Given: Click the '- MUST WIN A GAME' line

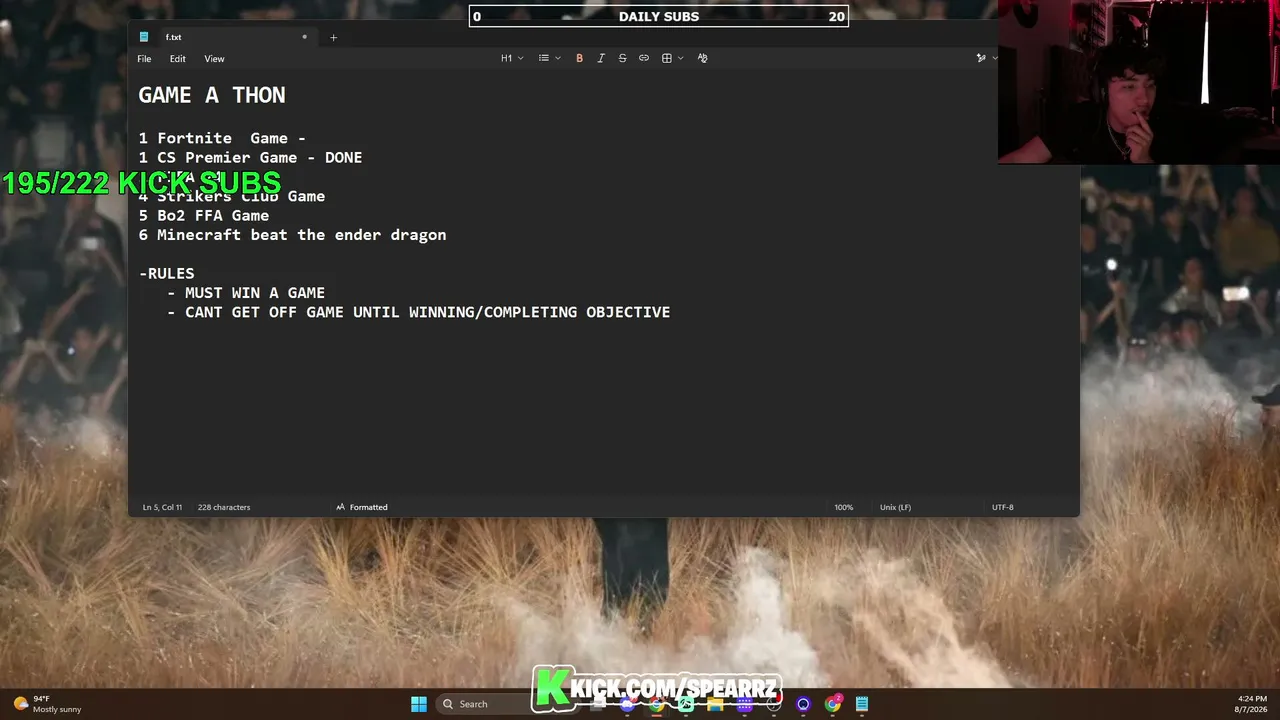Looking at the screenshot, I should (246, 293).
